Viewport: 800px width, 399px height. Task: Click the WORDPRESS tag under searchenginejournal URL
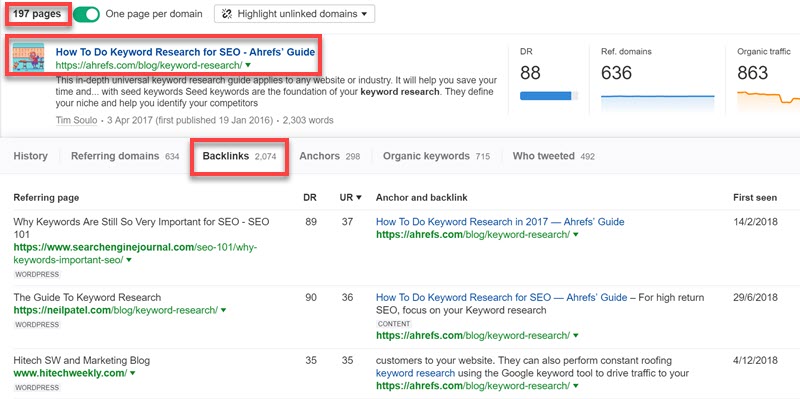coord(37,275)
